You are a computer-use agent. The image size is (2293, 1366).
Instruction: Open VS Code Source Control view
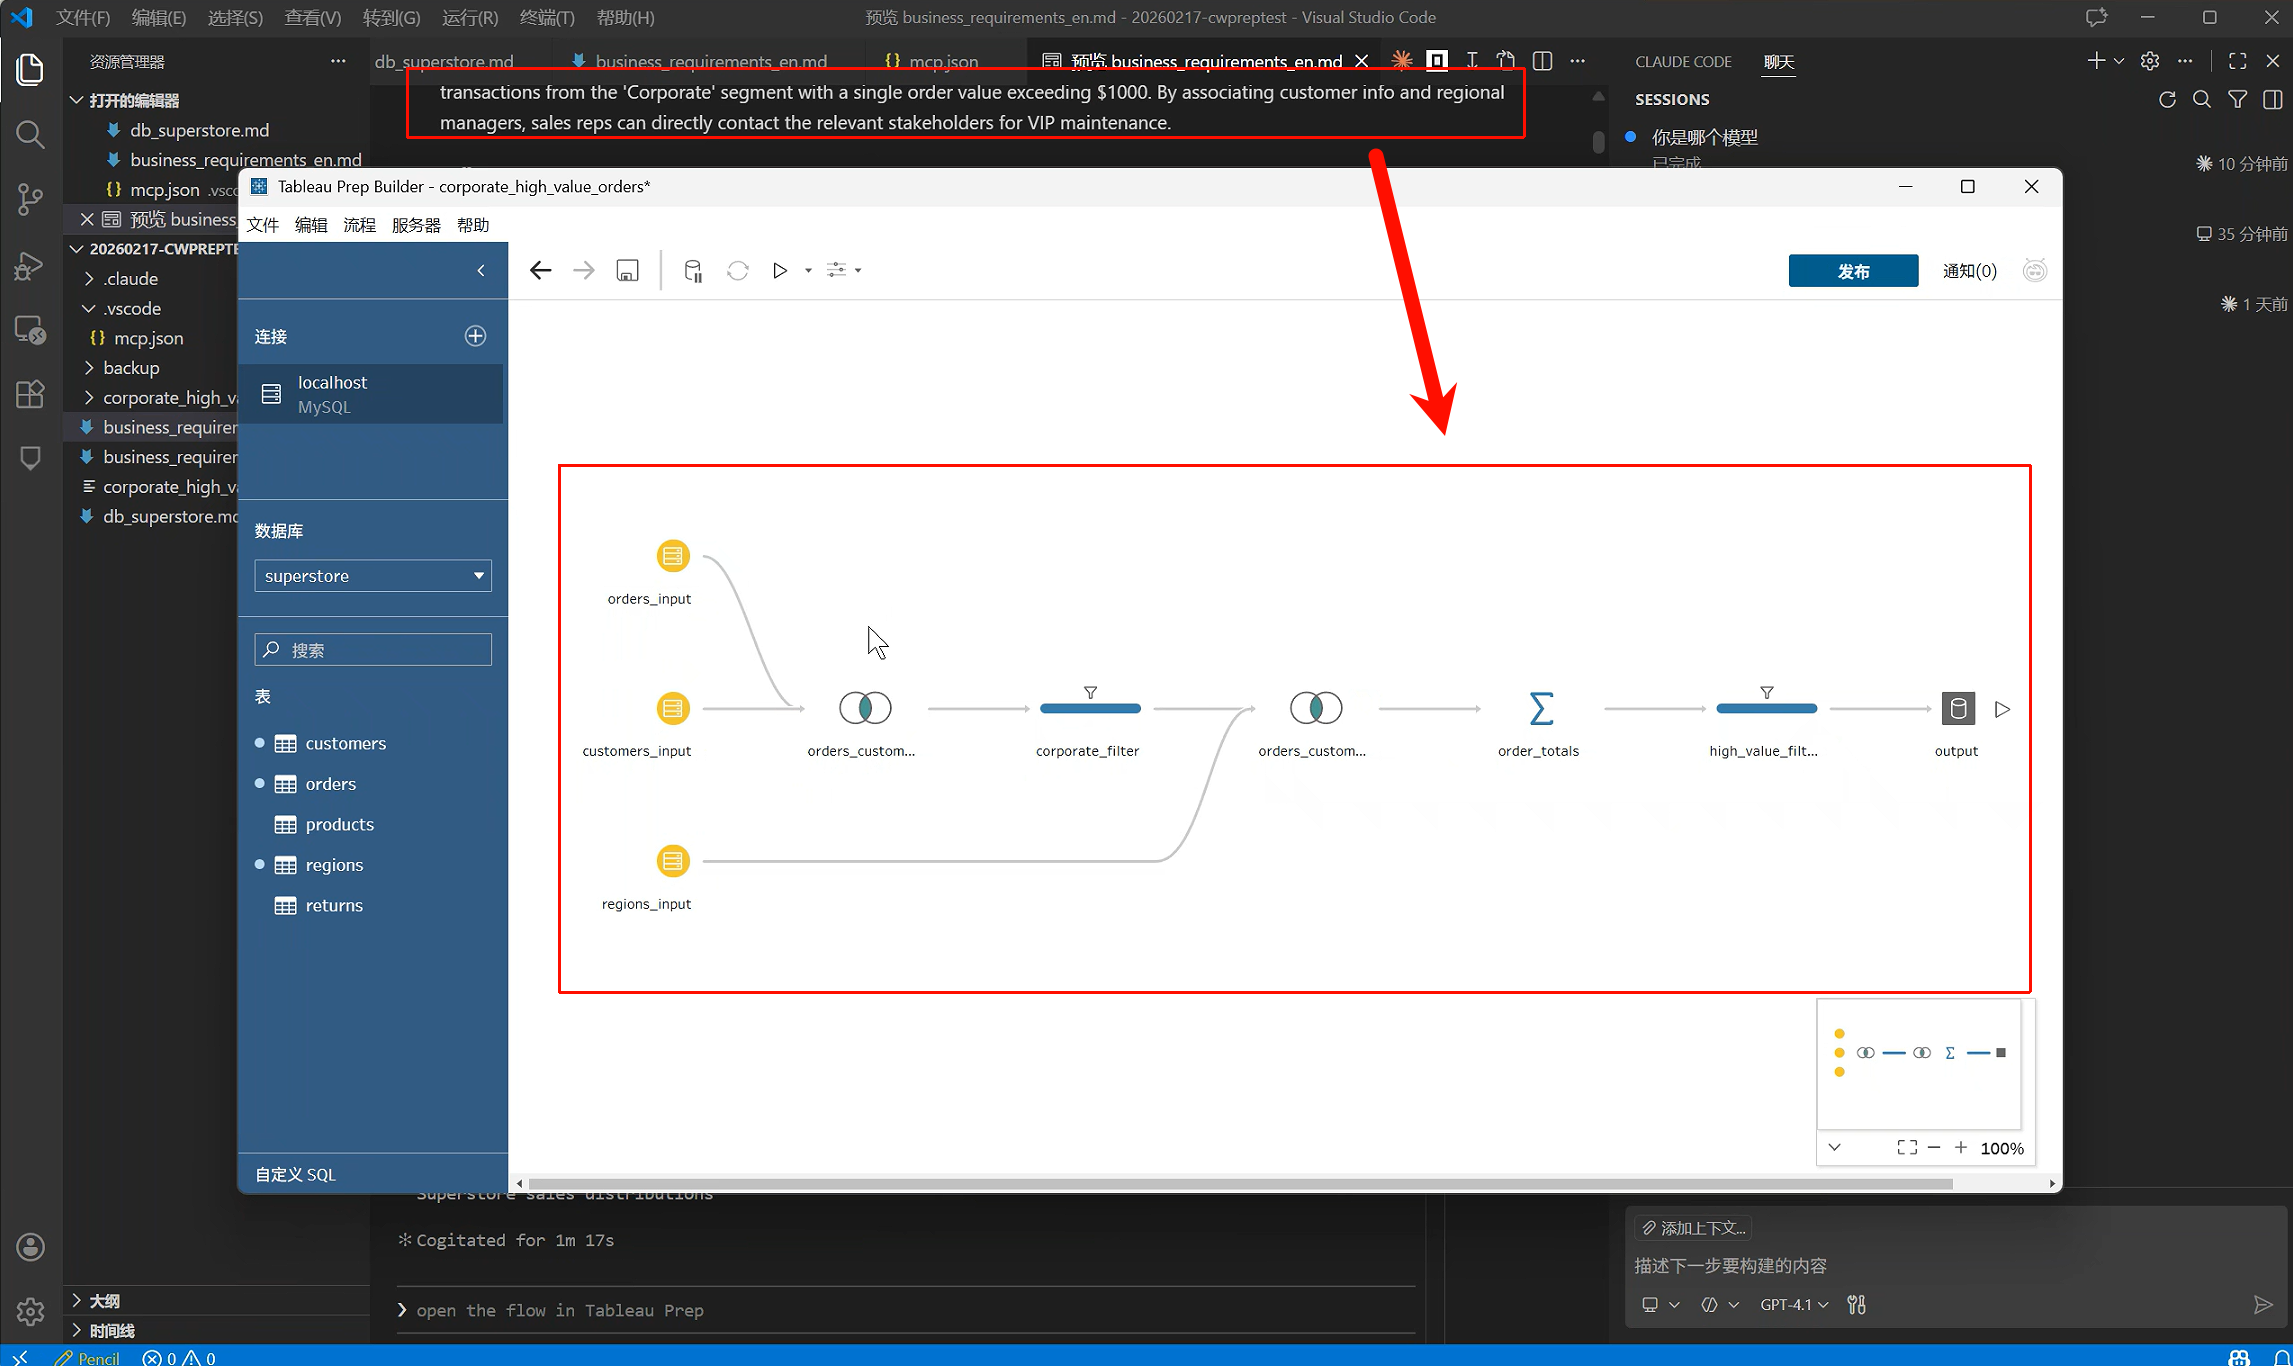(x=30, y=199)
